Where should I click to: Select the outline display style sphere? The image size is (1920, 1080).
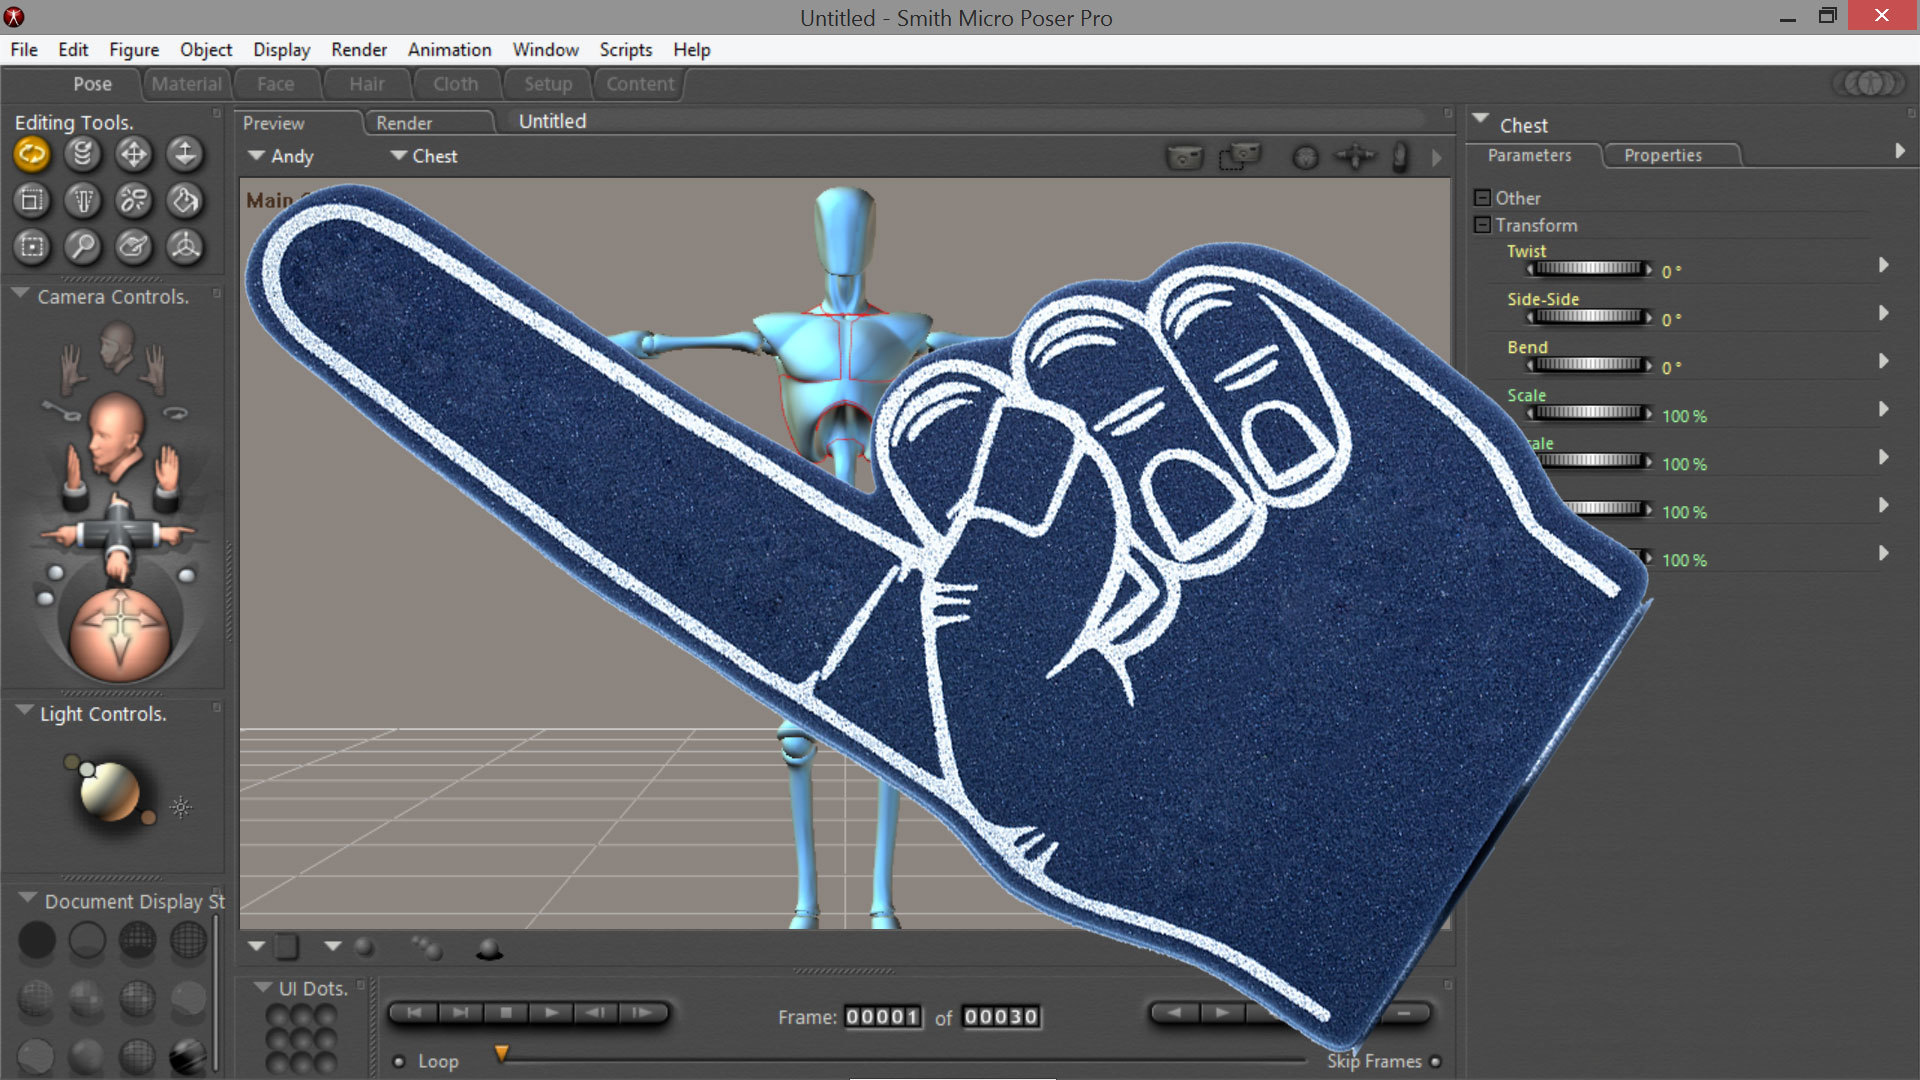[x=87, y=940]
